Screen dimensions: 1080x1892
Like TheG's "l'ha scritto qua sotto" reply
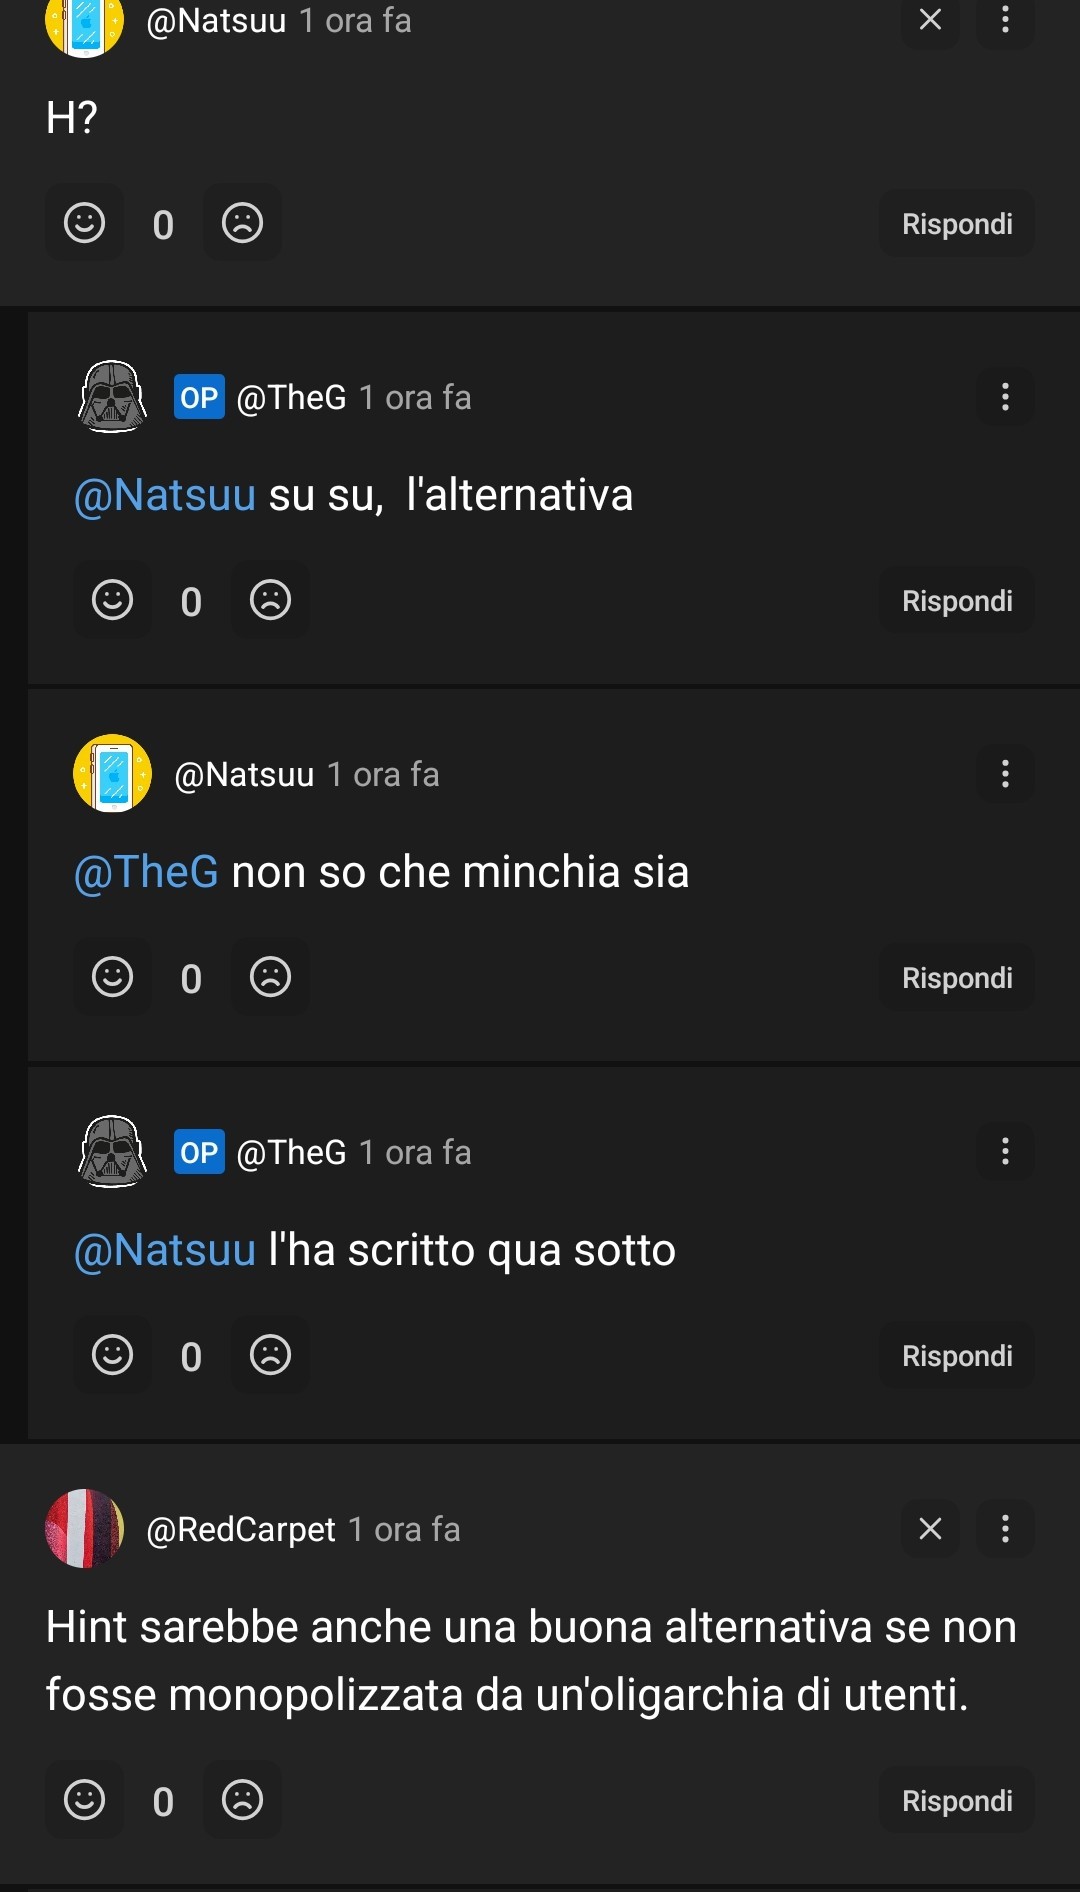coord(112,1355)
